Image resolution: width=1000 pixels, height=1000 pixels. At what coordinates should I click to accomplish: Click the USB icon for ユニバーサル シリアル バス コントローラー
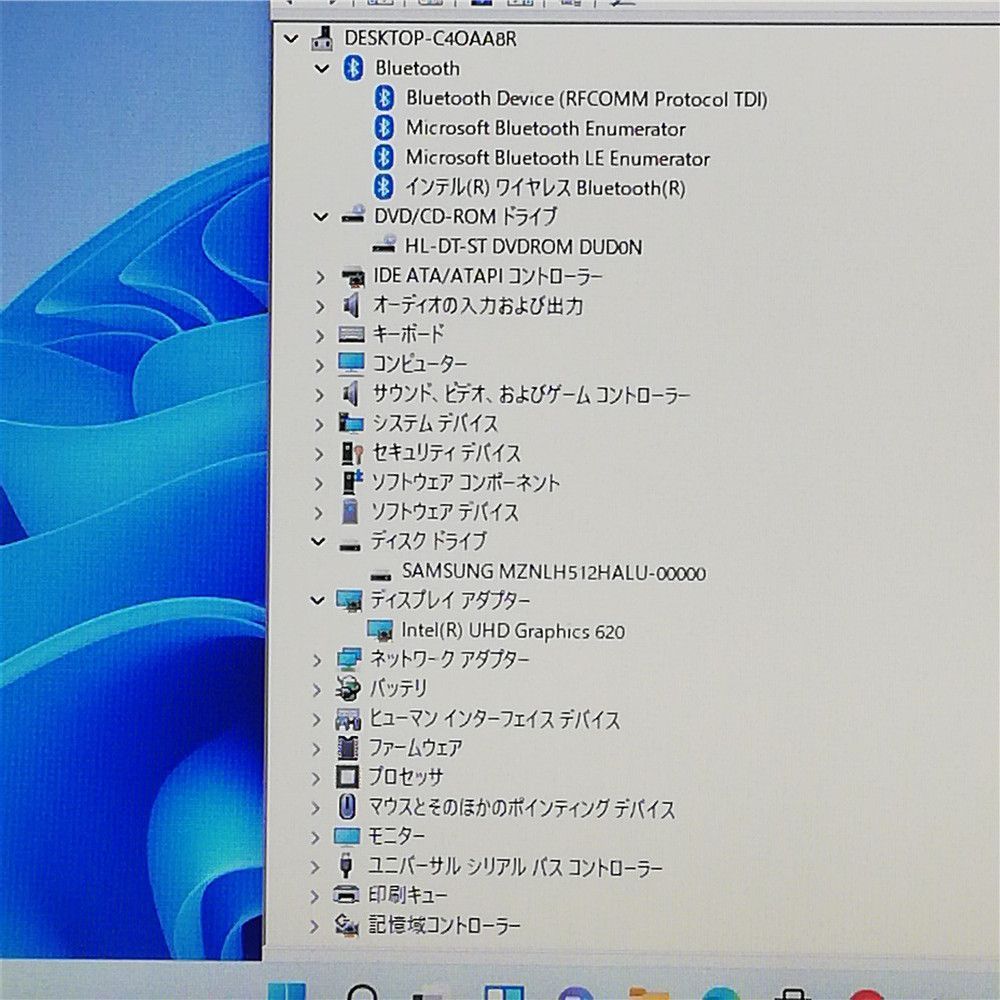[346, 866]
